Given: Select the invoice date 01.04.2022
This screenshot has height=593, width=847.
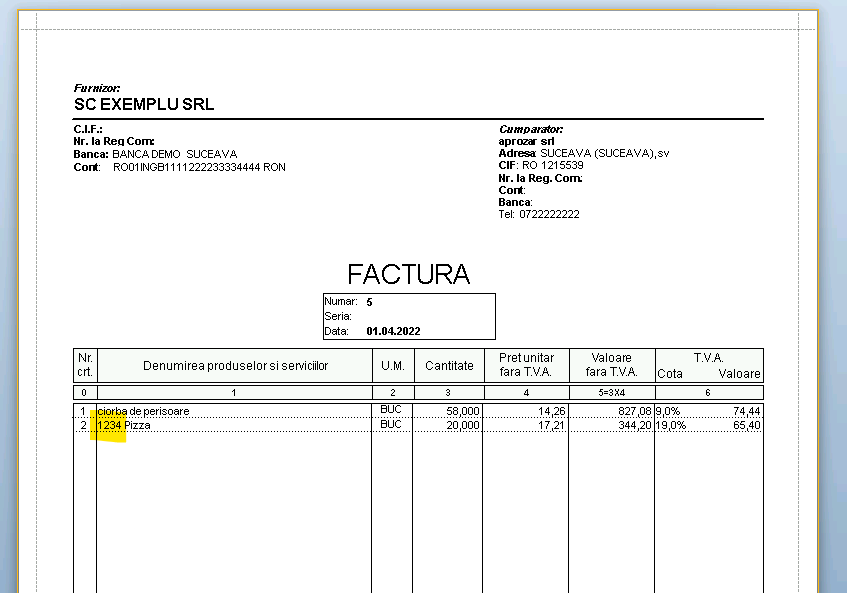Looking at the screenshot, I should point(393,332).
